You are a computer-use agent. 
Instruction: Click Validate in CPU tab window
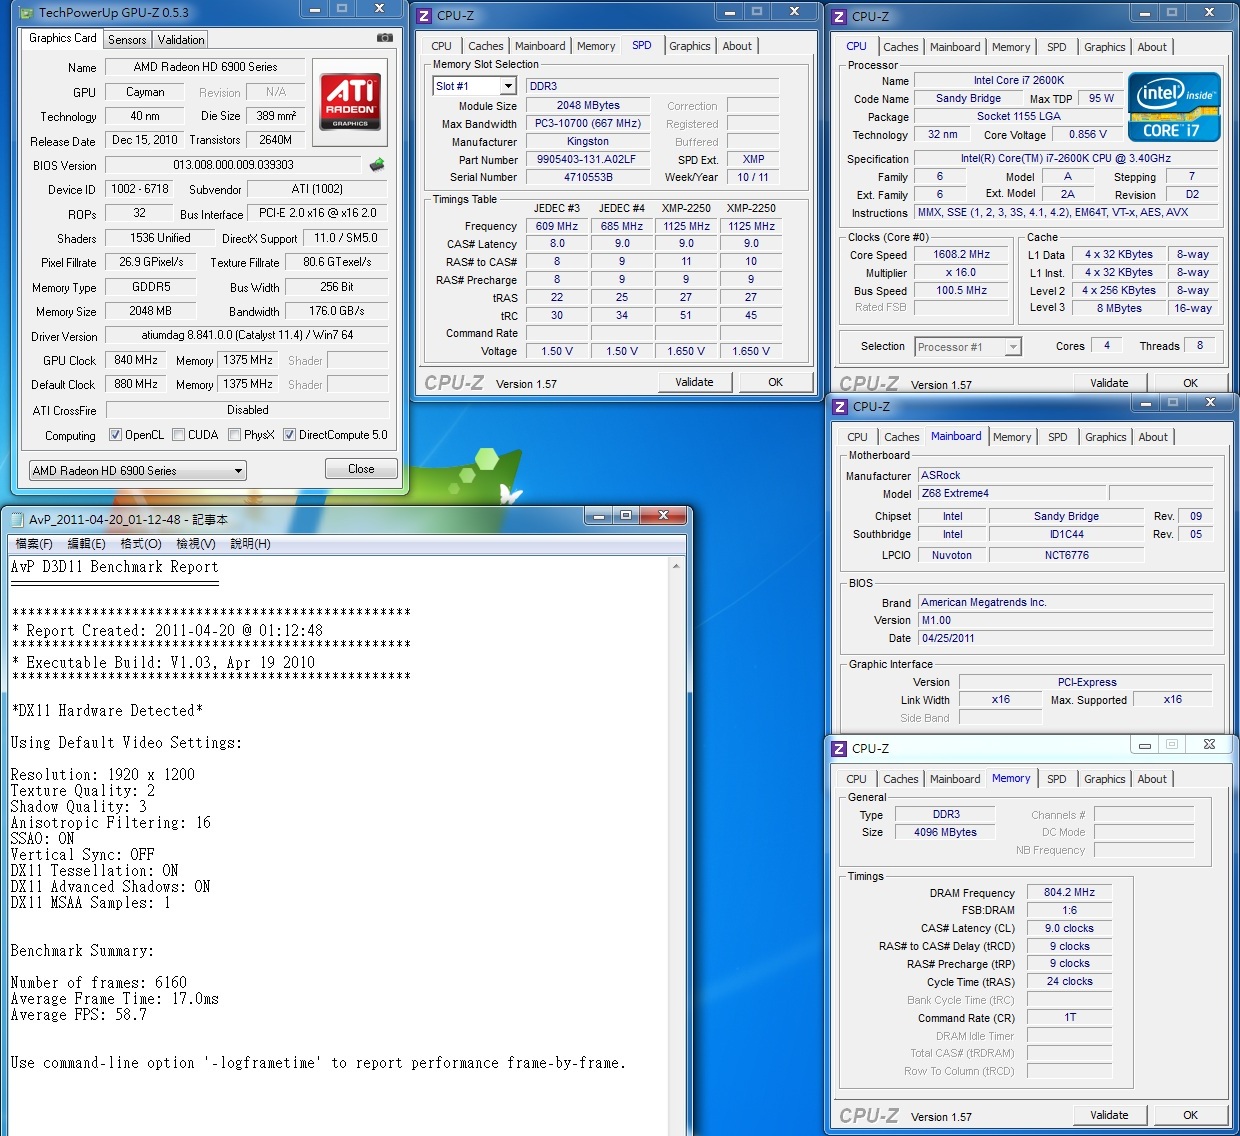[x=1109, y=383]
